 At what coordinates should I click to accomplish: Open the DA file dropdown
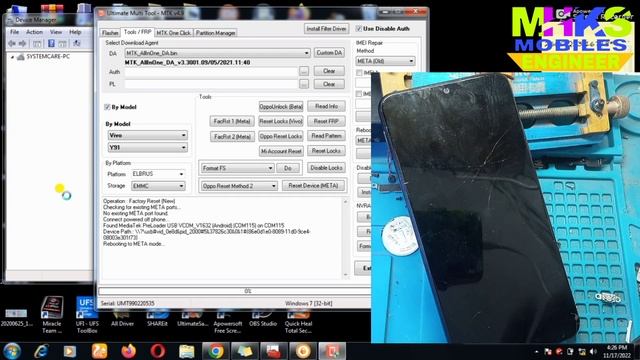[x=306, y=53]
